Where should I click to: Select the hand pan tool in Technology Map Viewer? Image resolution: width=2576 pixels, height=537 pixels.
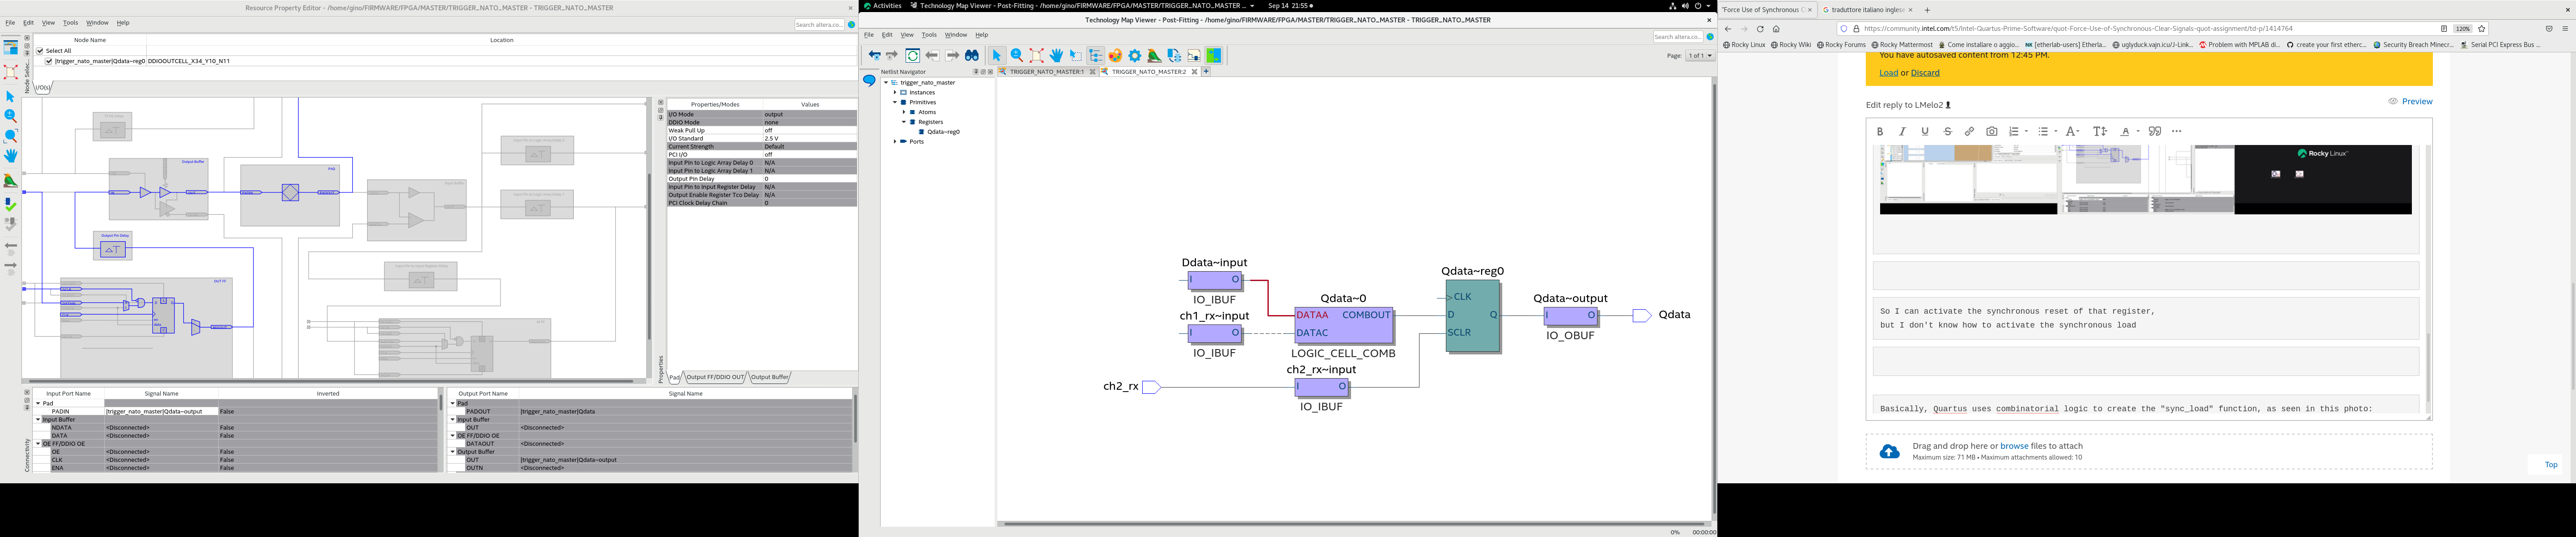pos(1056,56)
